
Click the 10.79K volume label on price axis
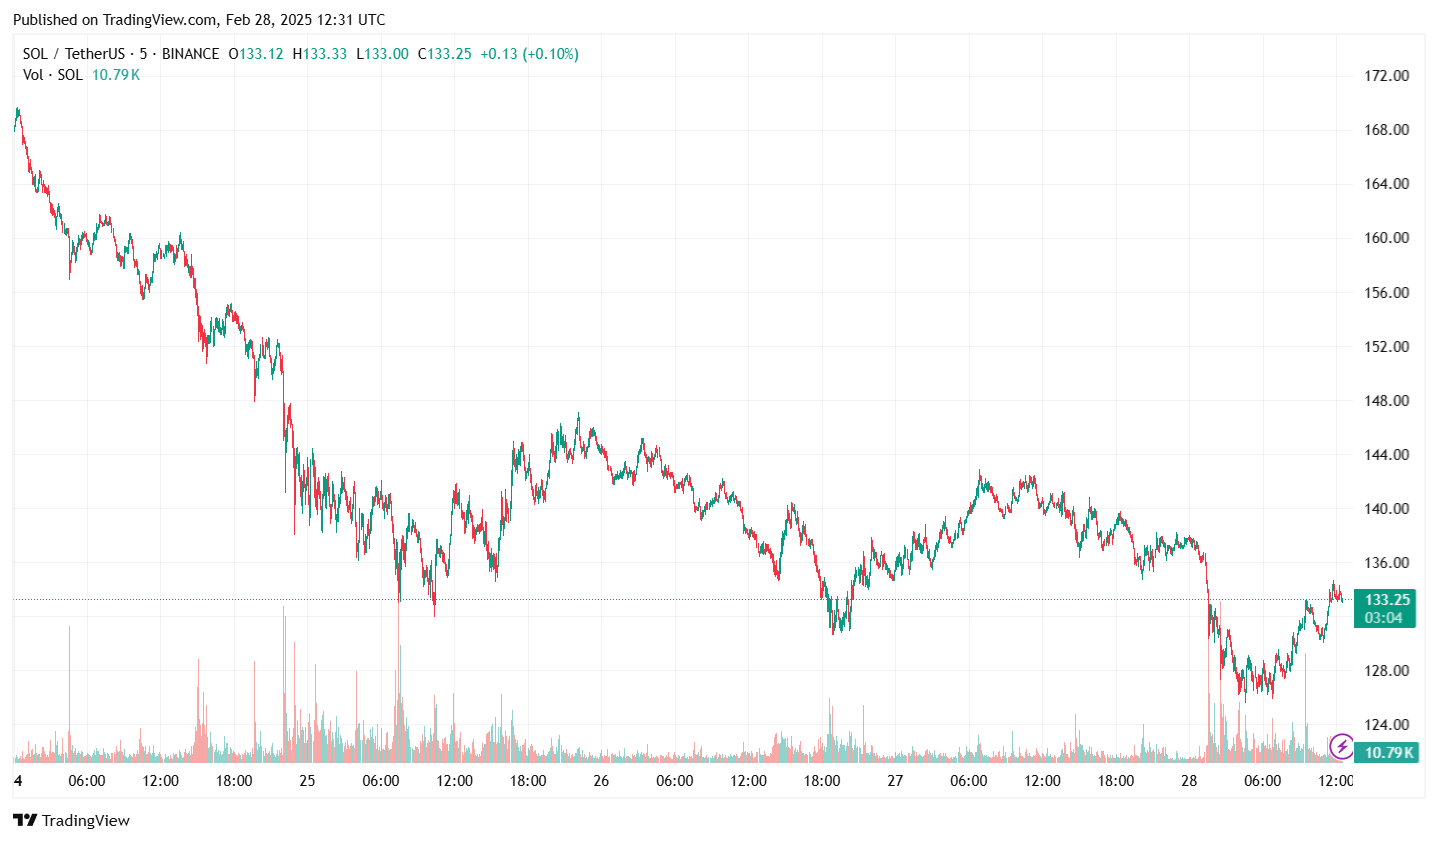click(1389, 752)
